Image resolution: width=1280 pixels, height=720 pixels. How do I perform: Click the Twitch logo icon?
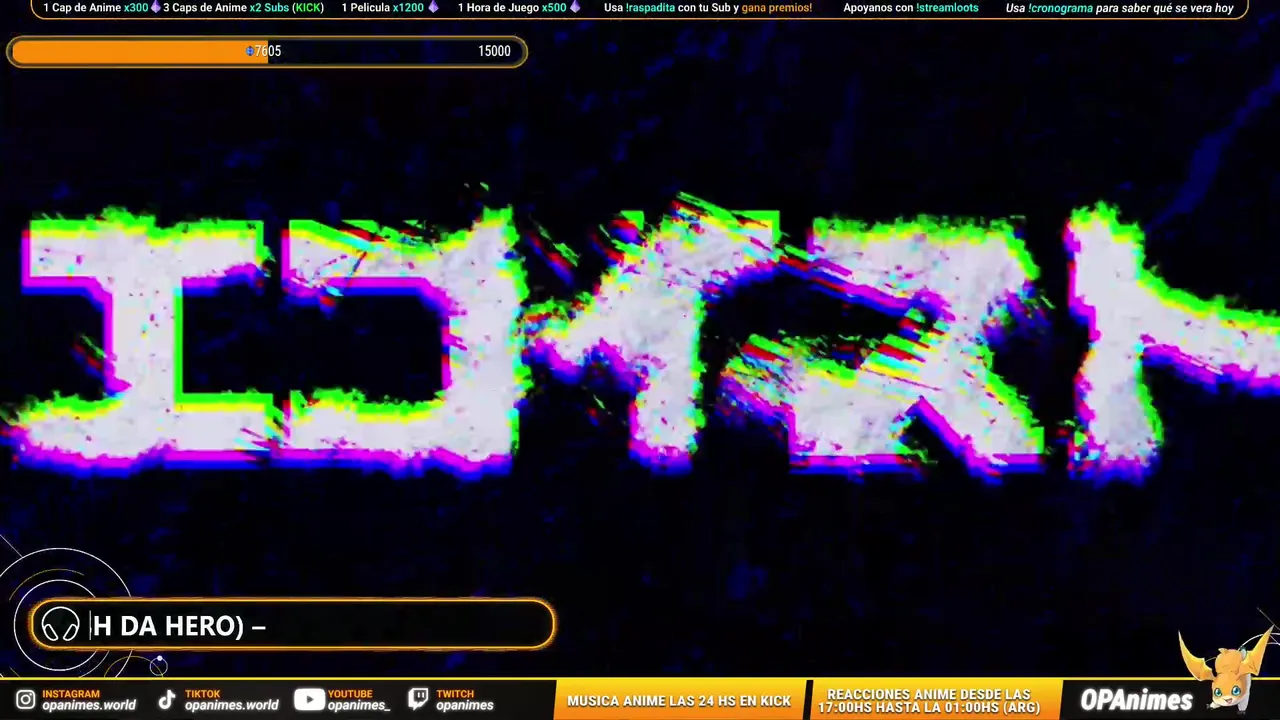419,700
